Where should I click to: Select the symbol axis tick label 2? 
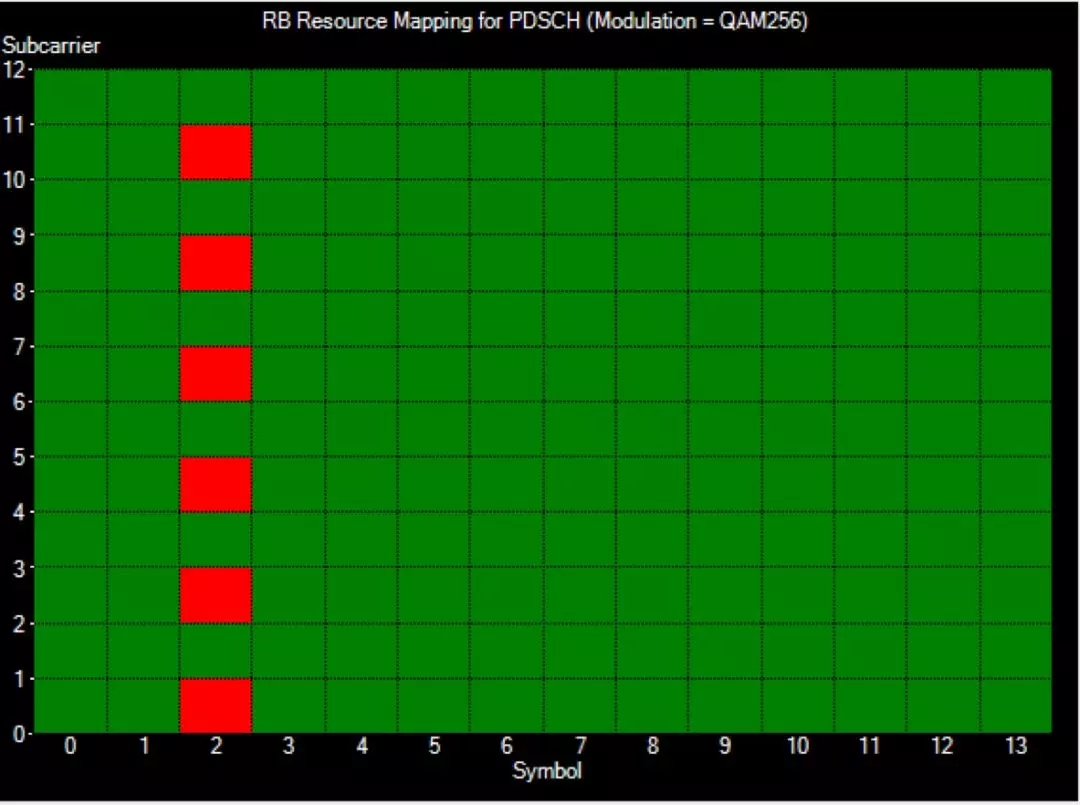[216, 747]
